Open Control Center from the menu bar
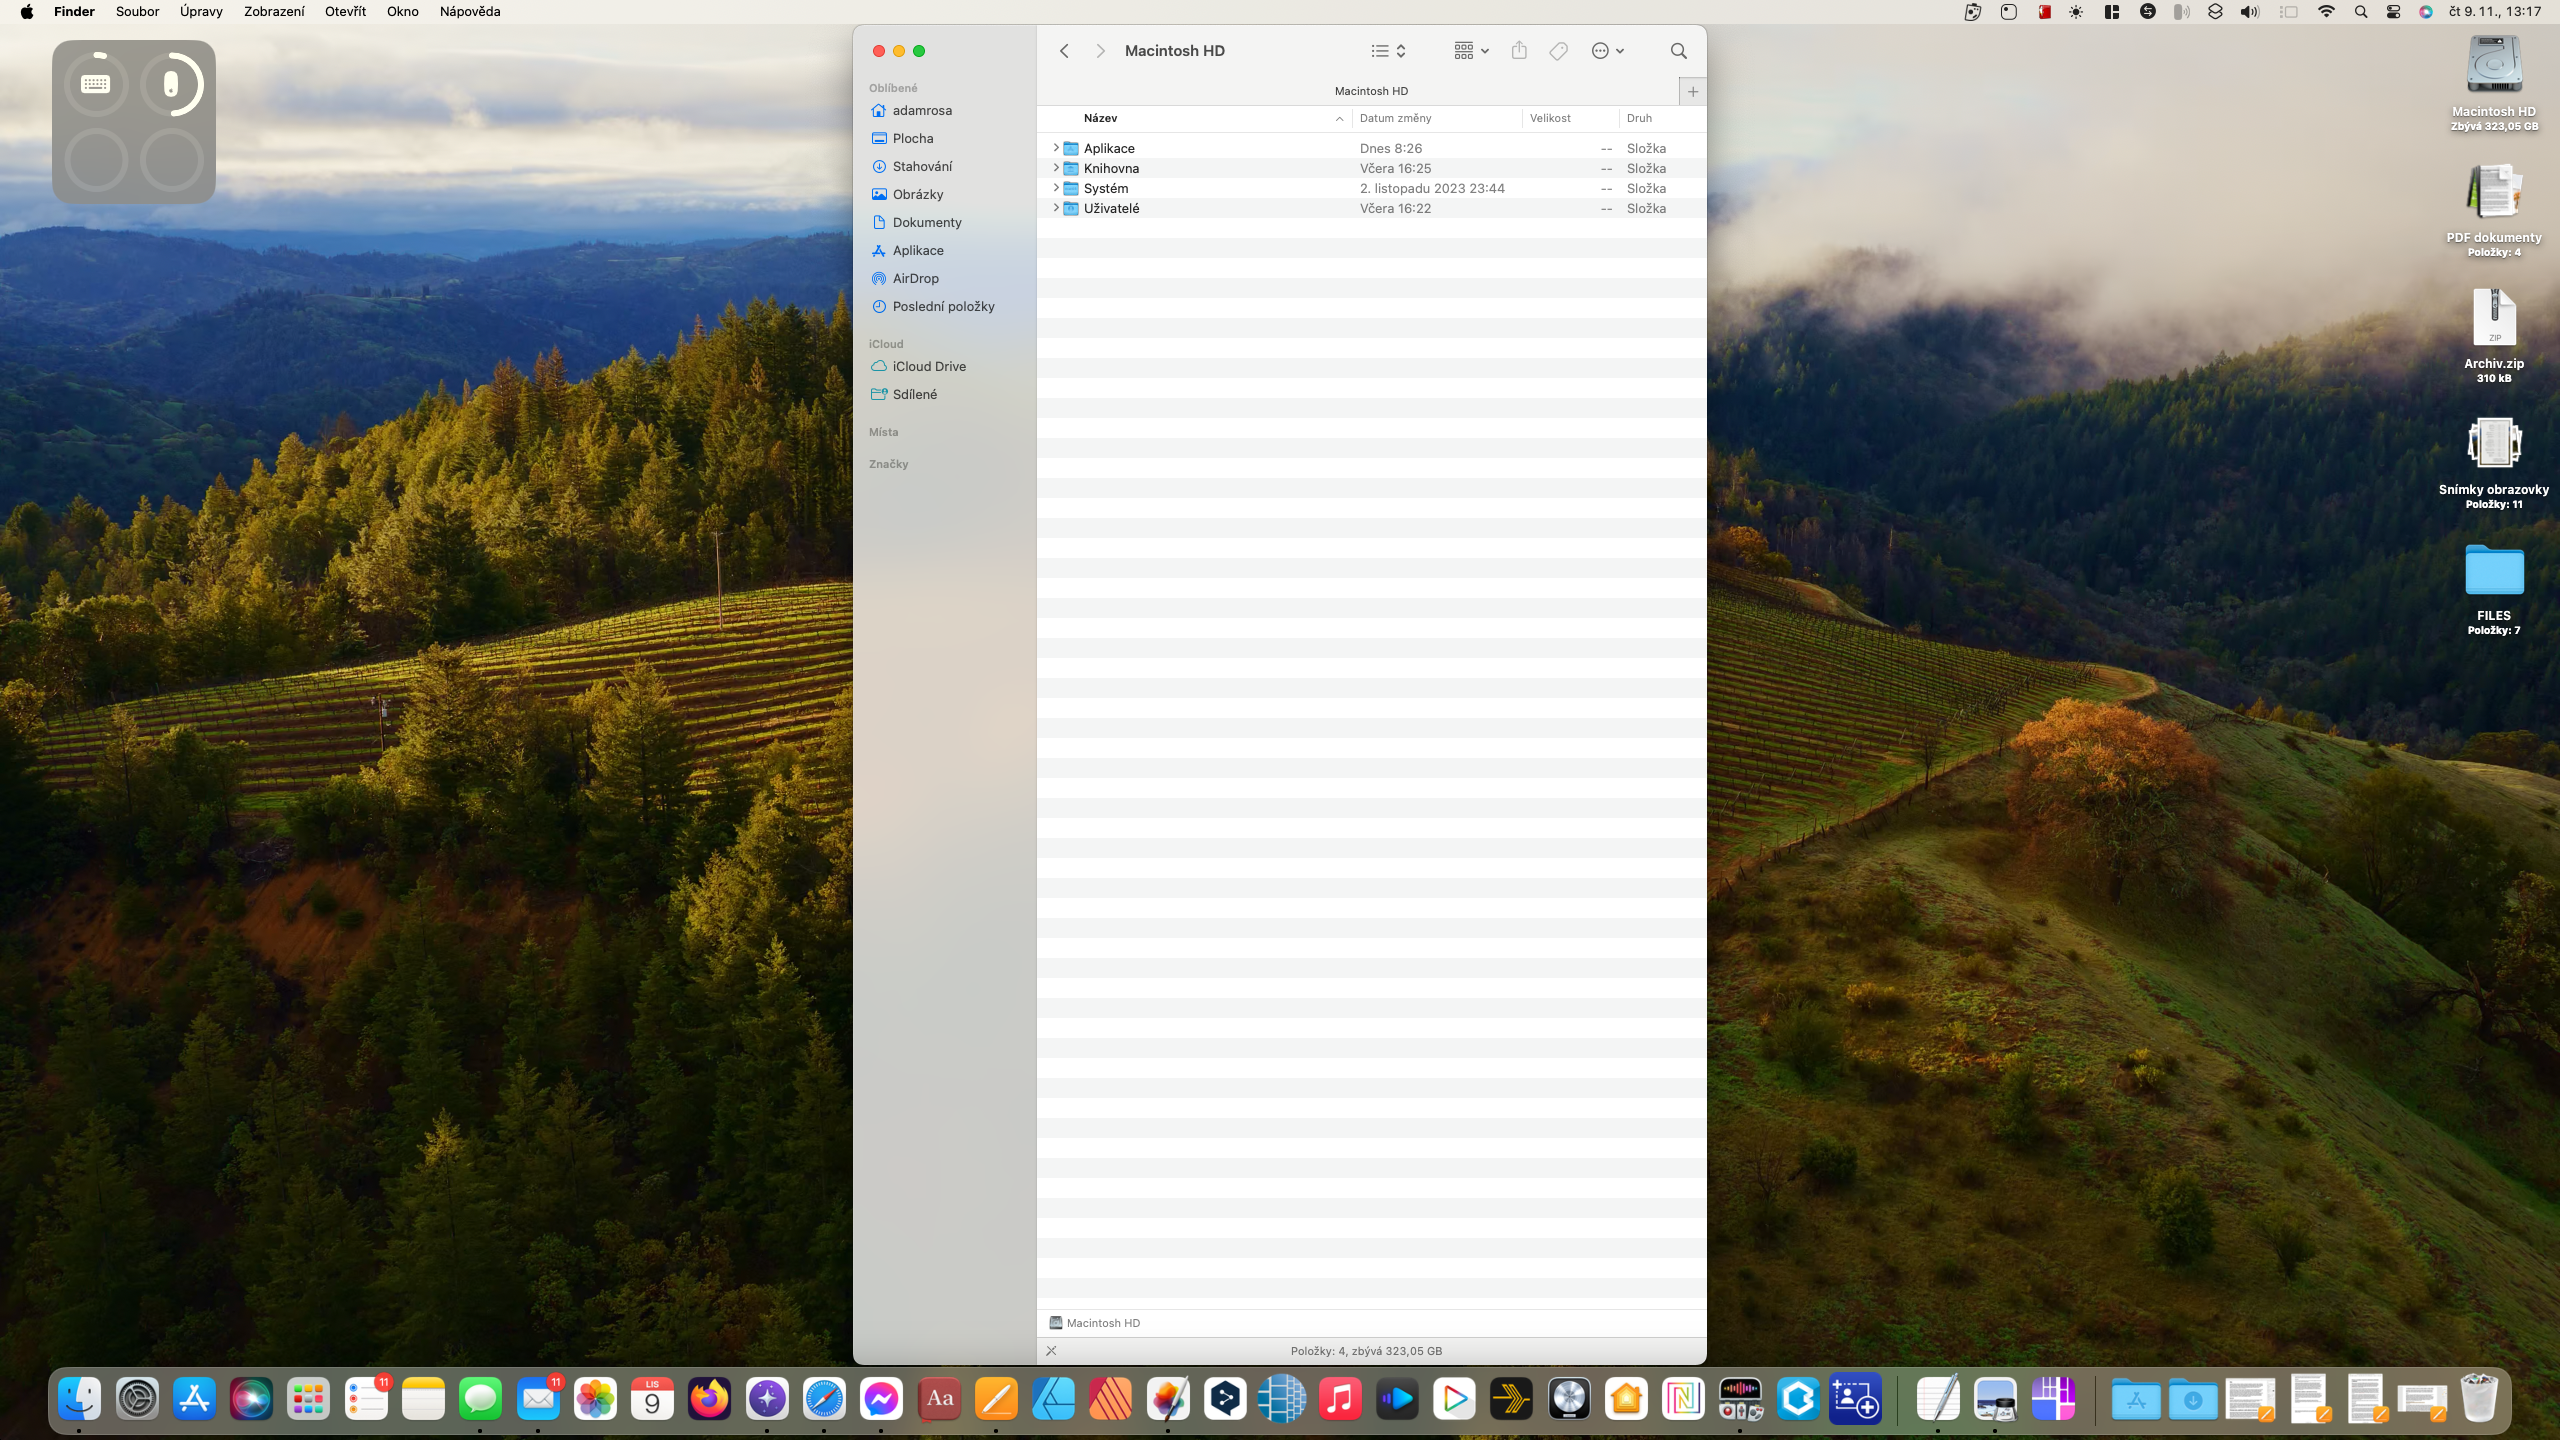Viewport: 2560px width, 1440px height. (x=2393, y=12)
